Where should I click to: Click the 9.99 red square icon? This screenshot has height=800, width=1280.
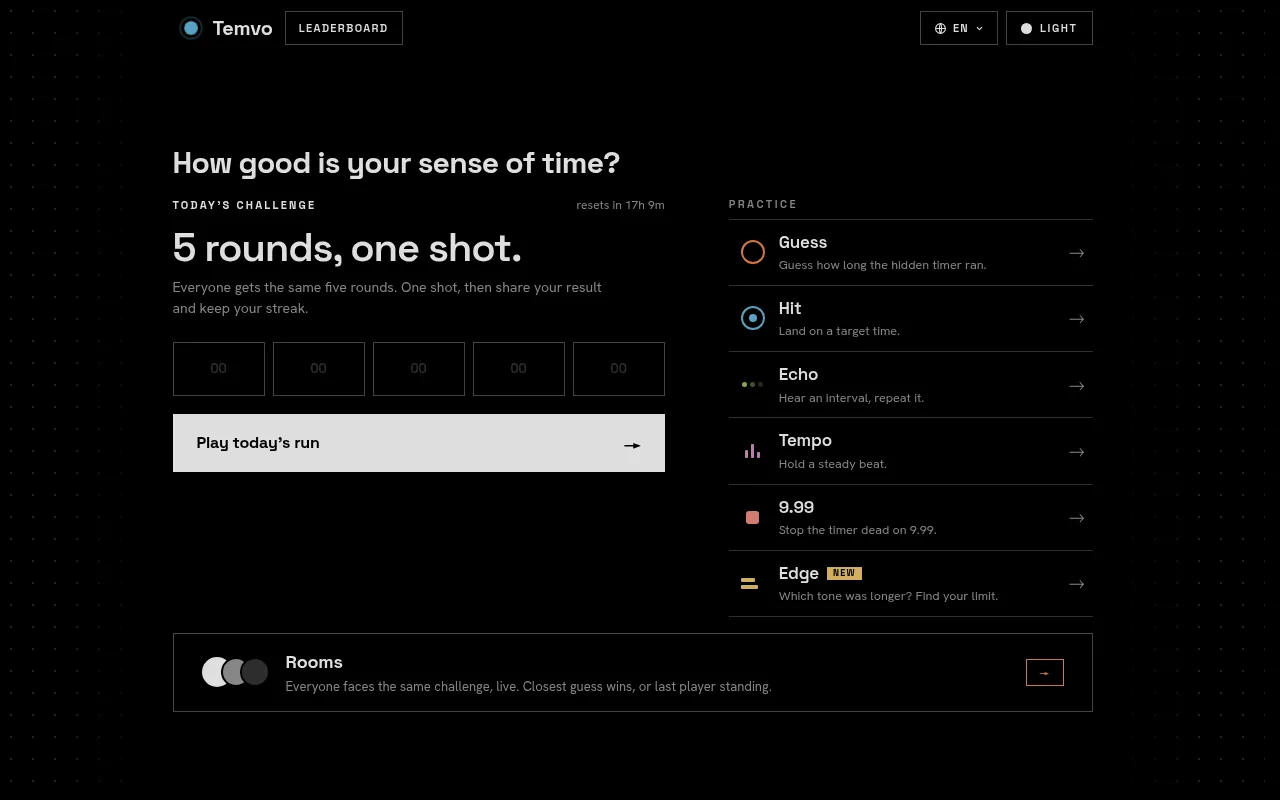(x=752, y=517)
